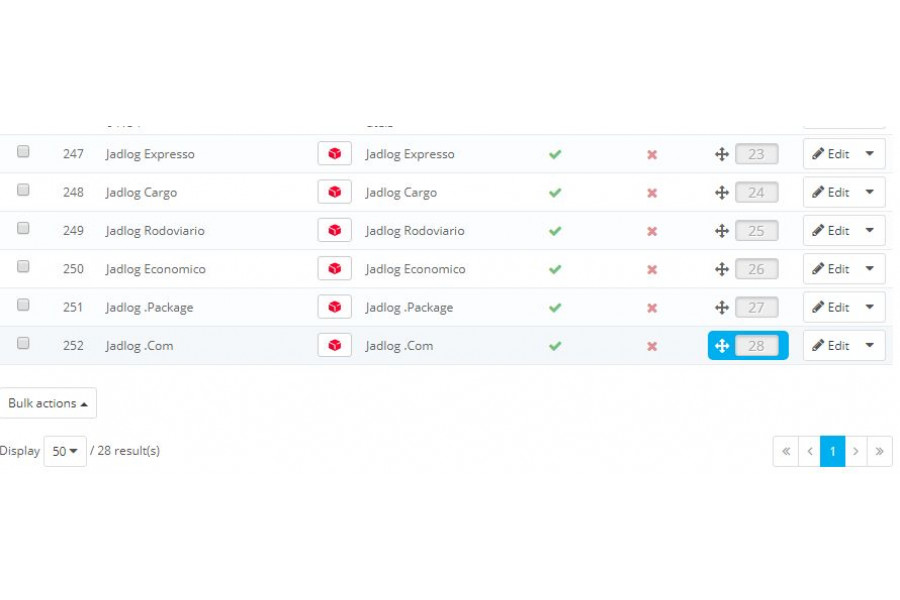The height and width of the screenshot is (600, 900).
Task: Click red cross for Jadlog .Package
Action: pyautogui.click(x=652, y=308)
